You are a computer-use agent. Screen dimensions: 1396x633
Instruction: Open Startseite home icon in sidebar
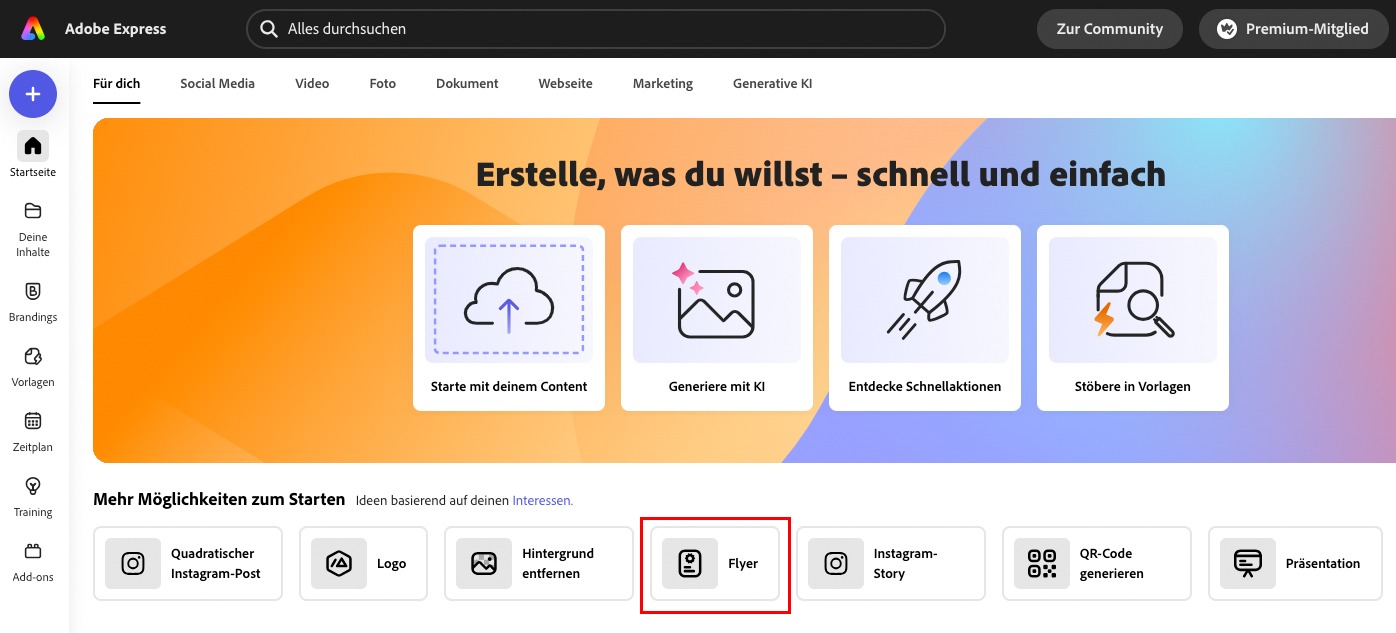point(33,147)
